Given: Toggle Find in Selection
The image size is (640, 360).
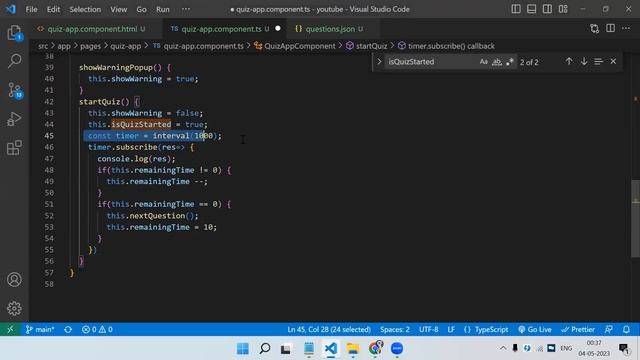Looking at the screenshot, I should [x=599, y=62].
